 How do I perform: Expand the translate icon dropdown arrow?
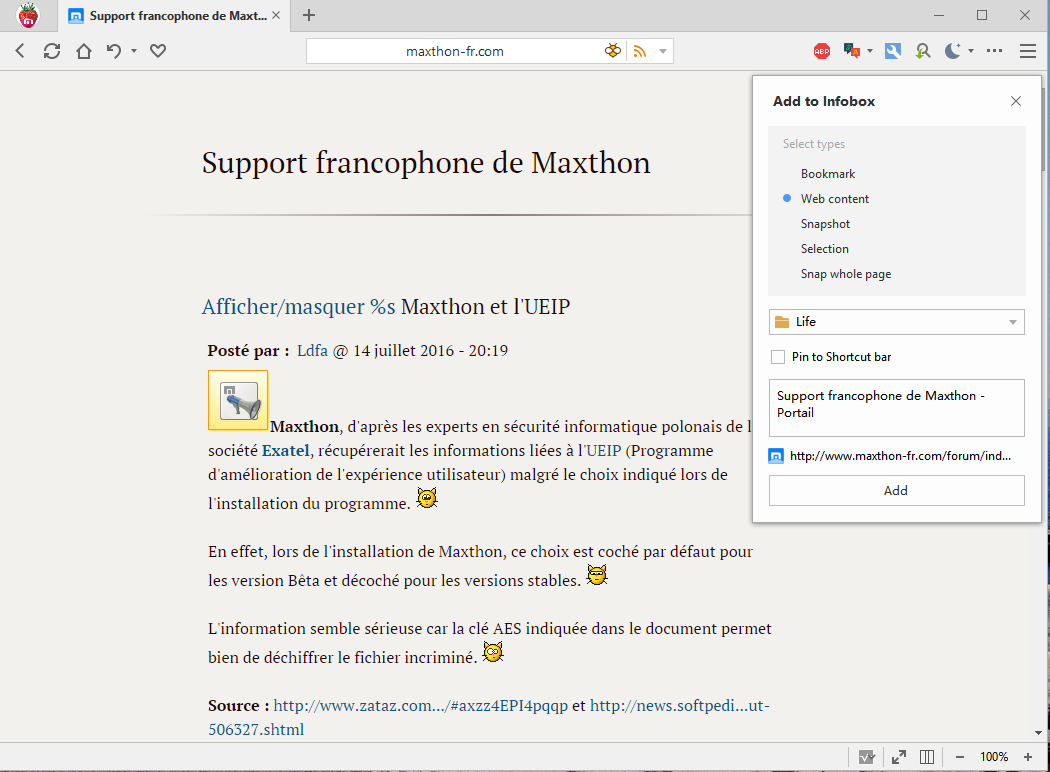tap(870, 51)
